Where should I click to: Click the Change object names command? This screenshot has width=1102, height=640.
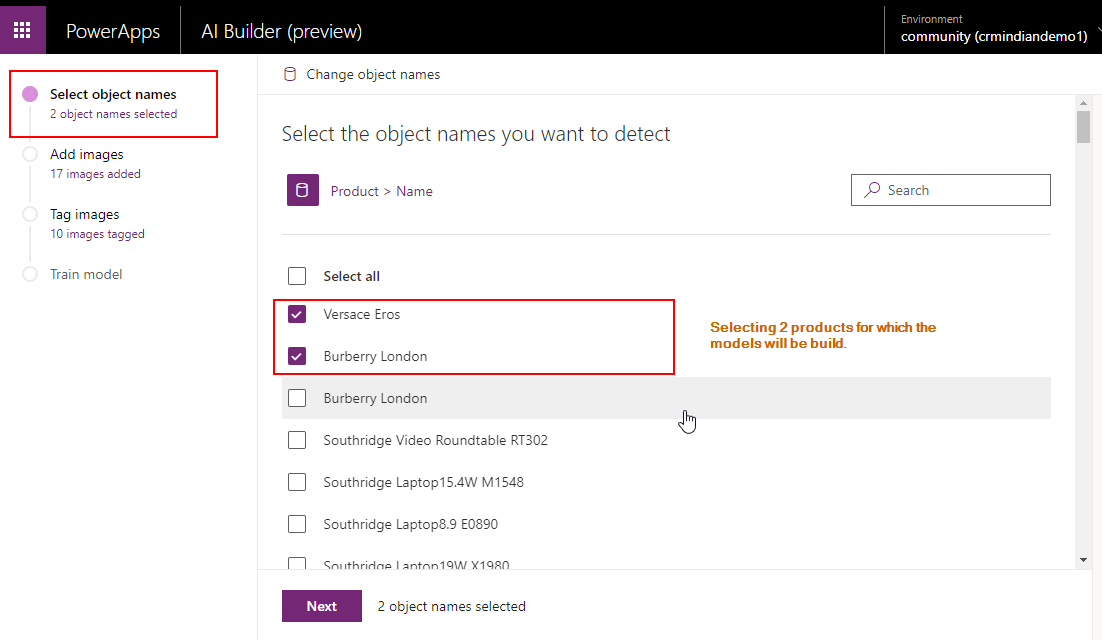372,74
